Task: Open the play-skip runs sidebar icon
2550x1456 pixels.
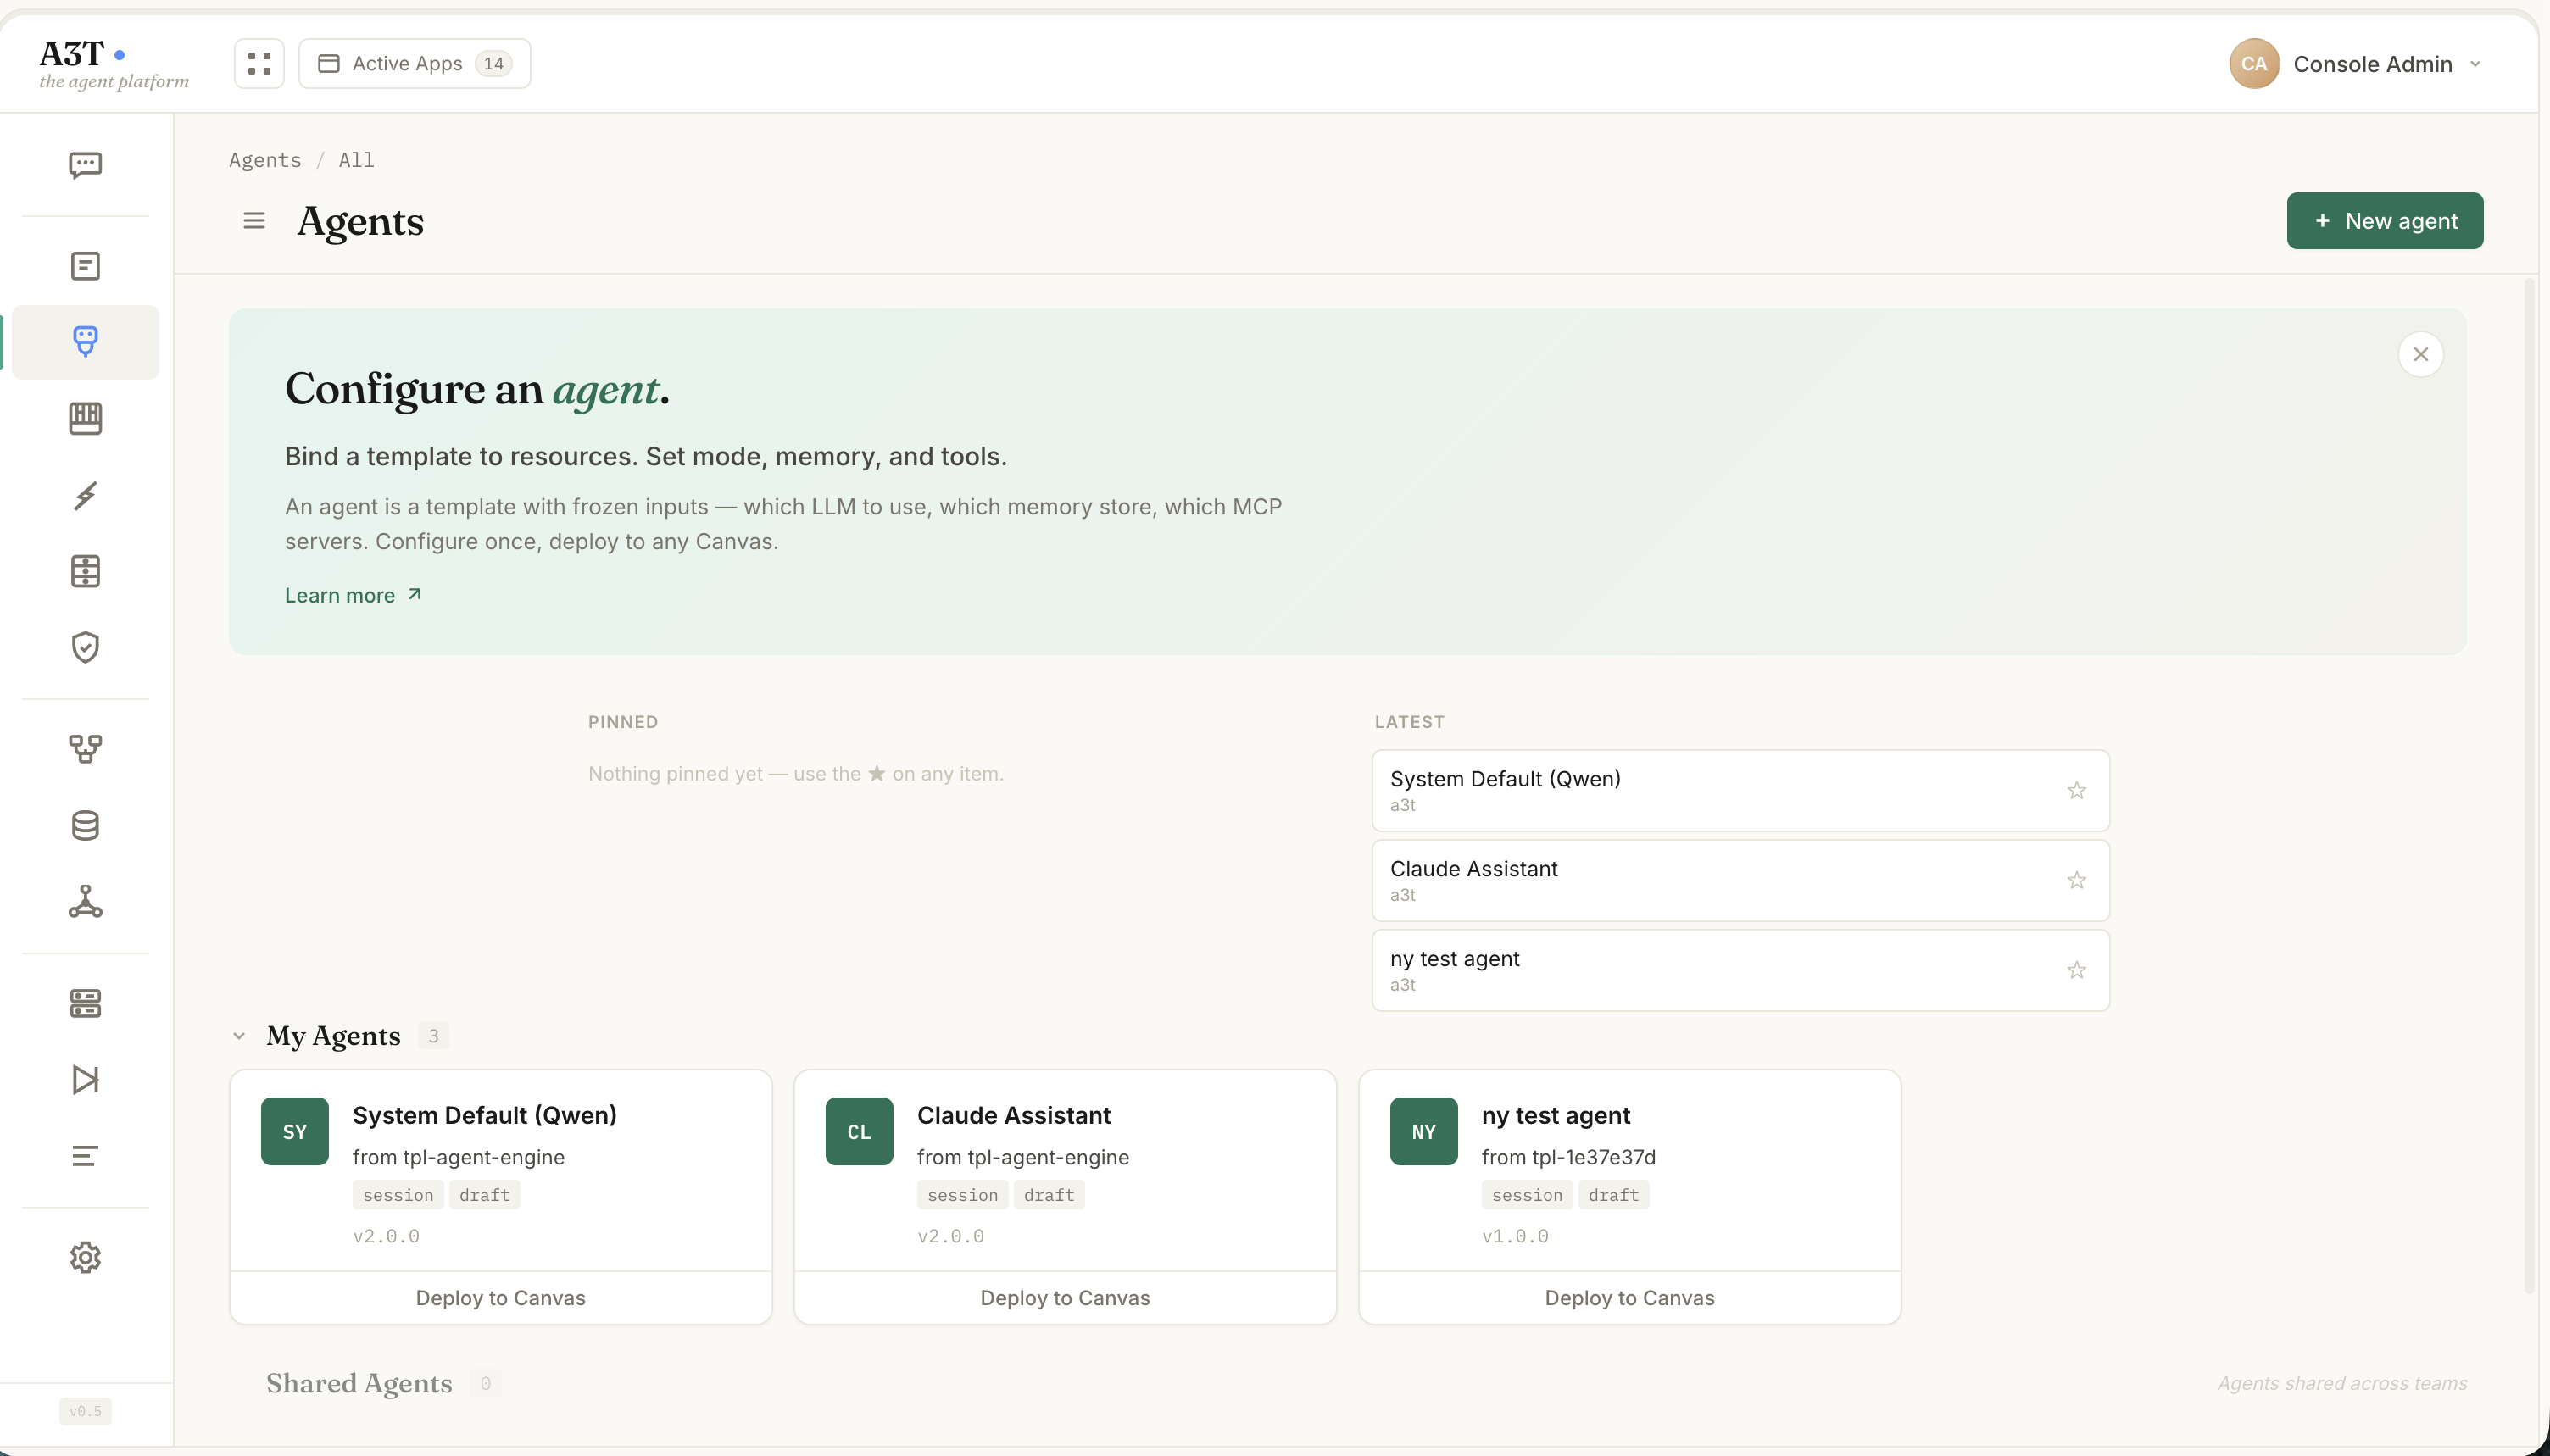Action: tap(85, 1079)
